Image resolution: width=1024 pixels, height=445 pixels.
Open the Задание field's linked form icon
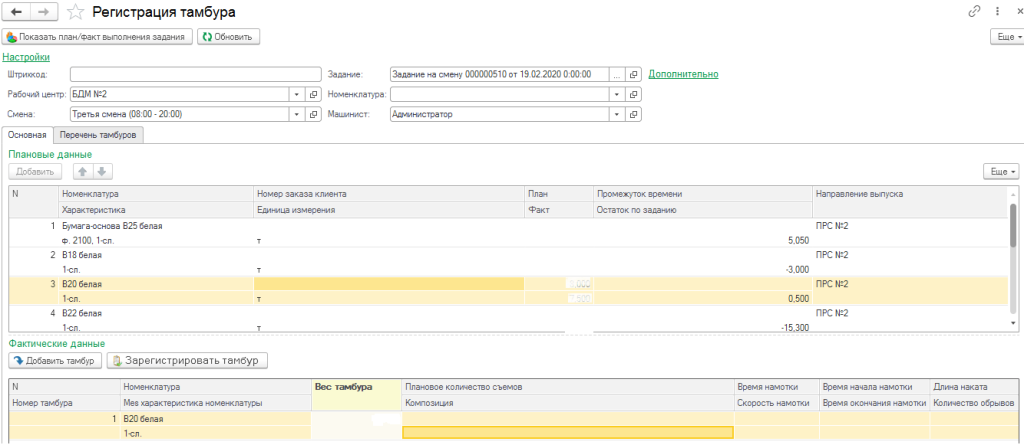point(633,74)
